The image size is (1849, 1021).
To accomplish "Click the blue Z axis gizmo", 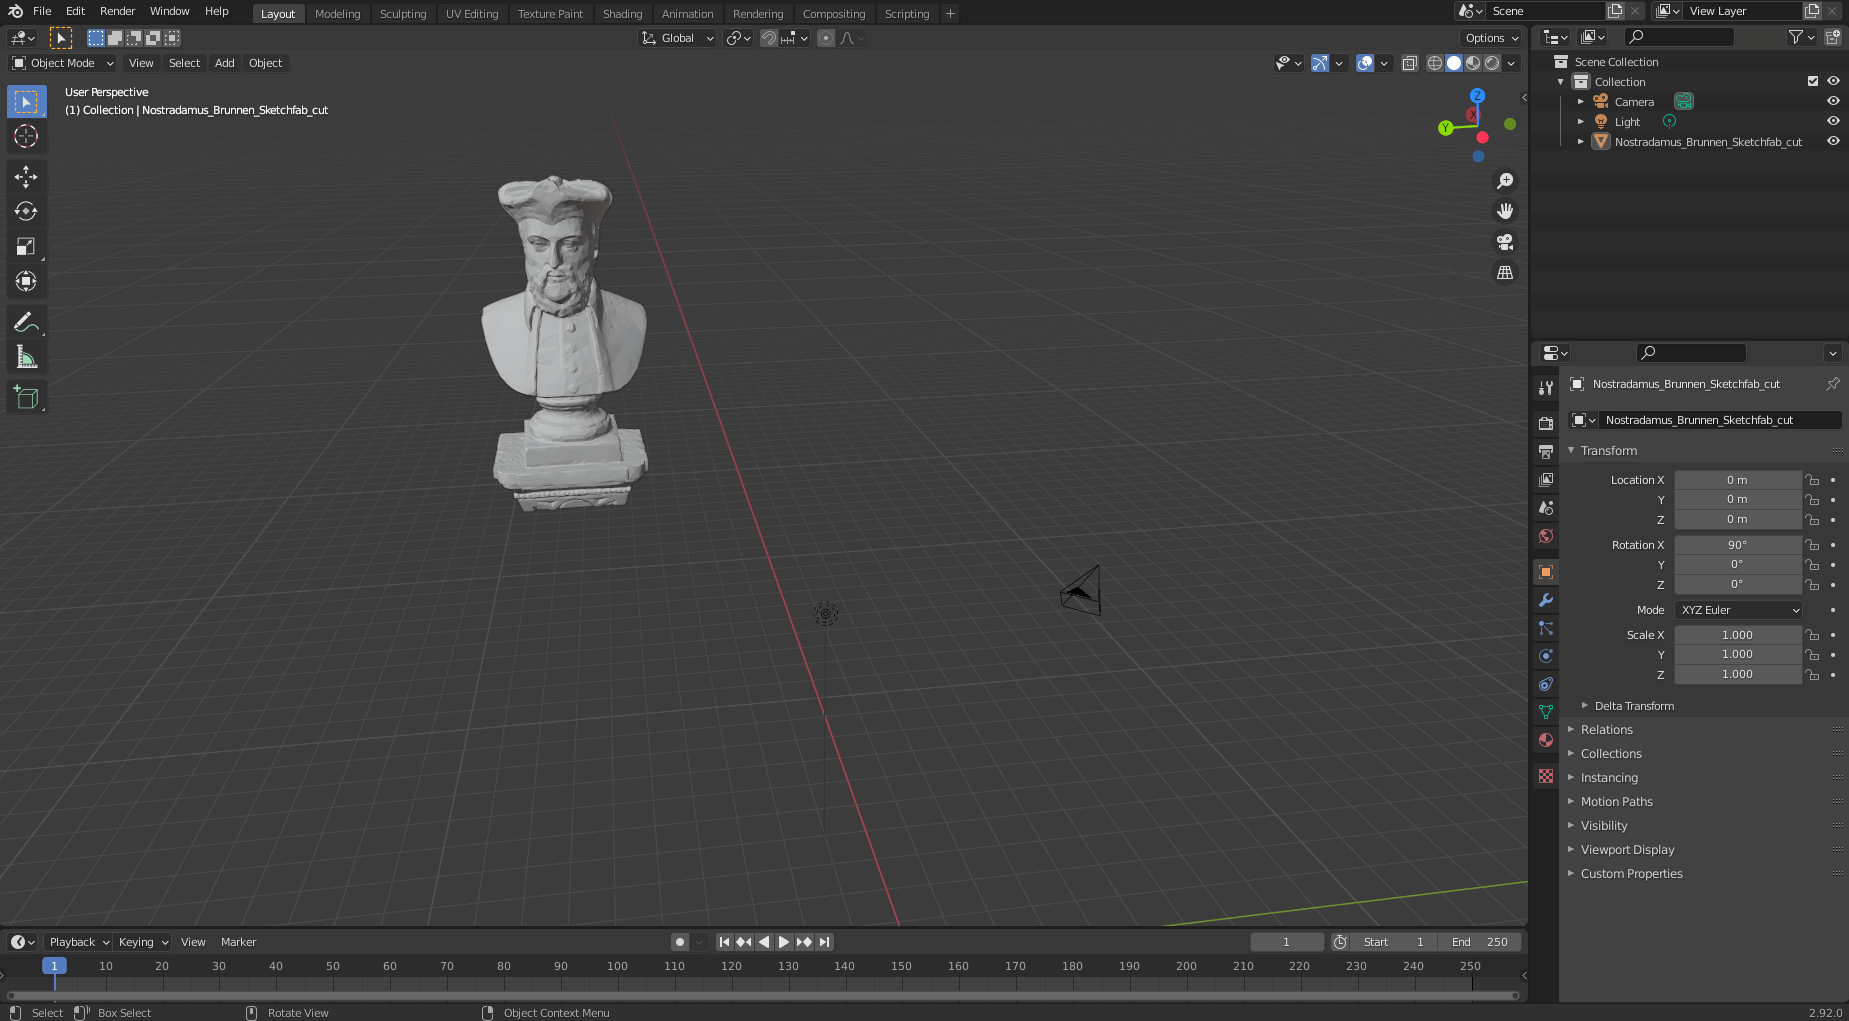I will (1477, 96).
